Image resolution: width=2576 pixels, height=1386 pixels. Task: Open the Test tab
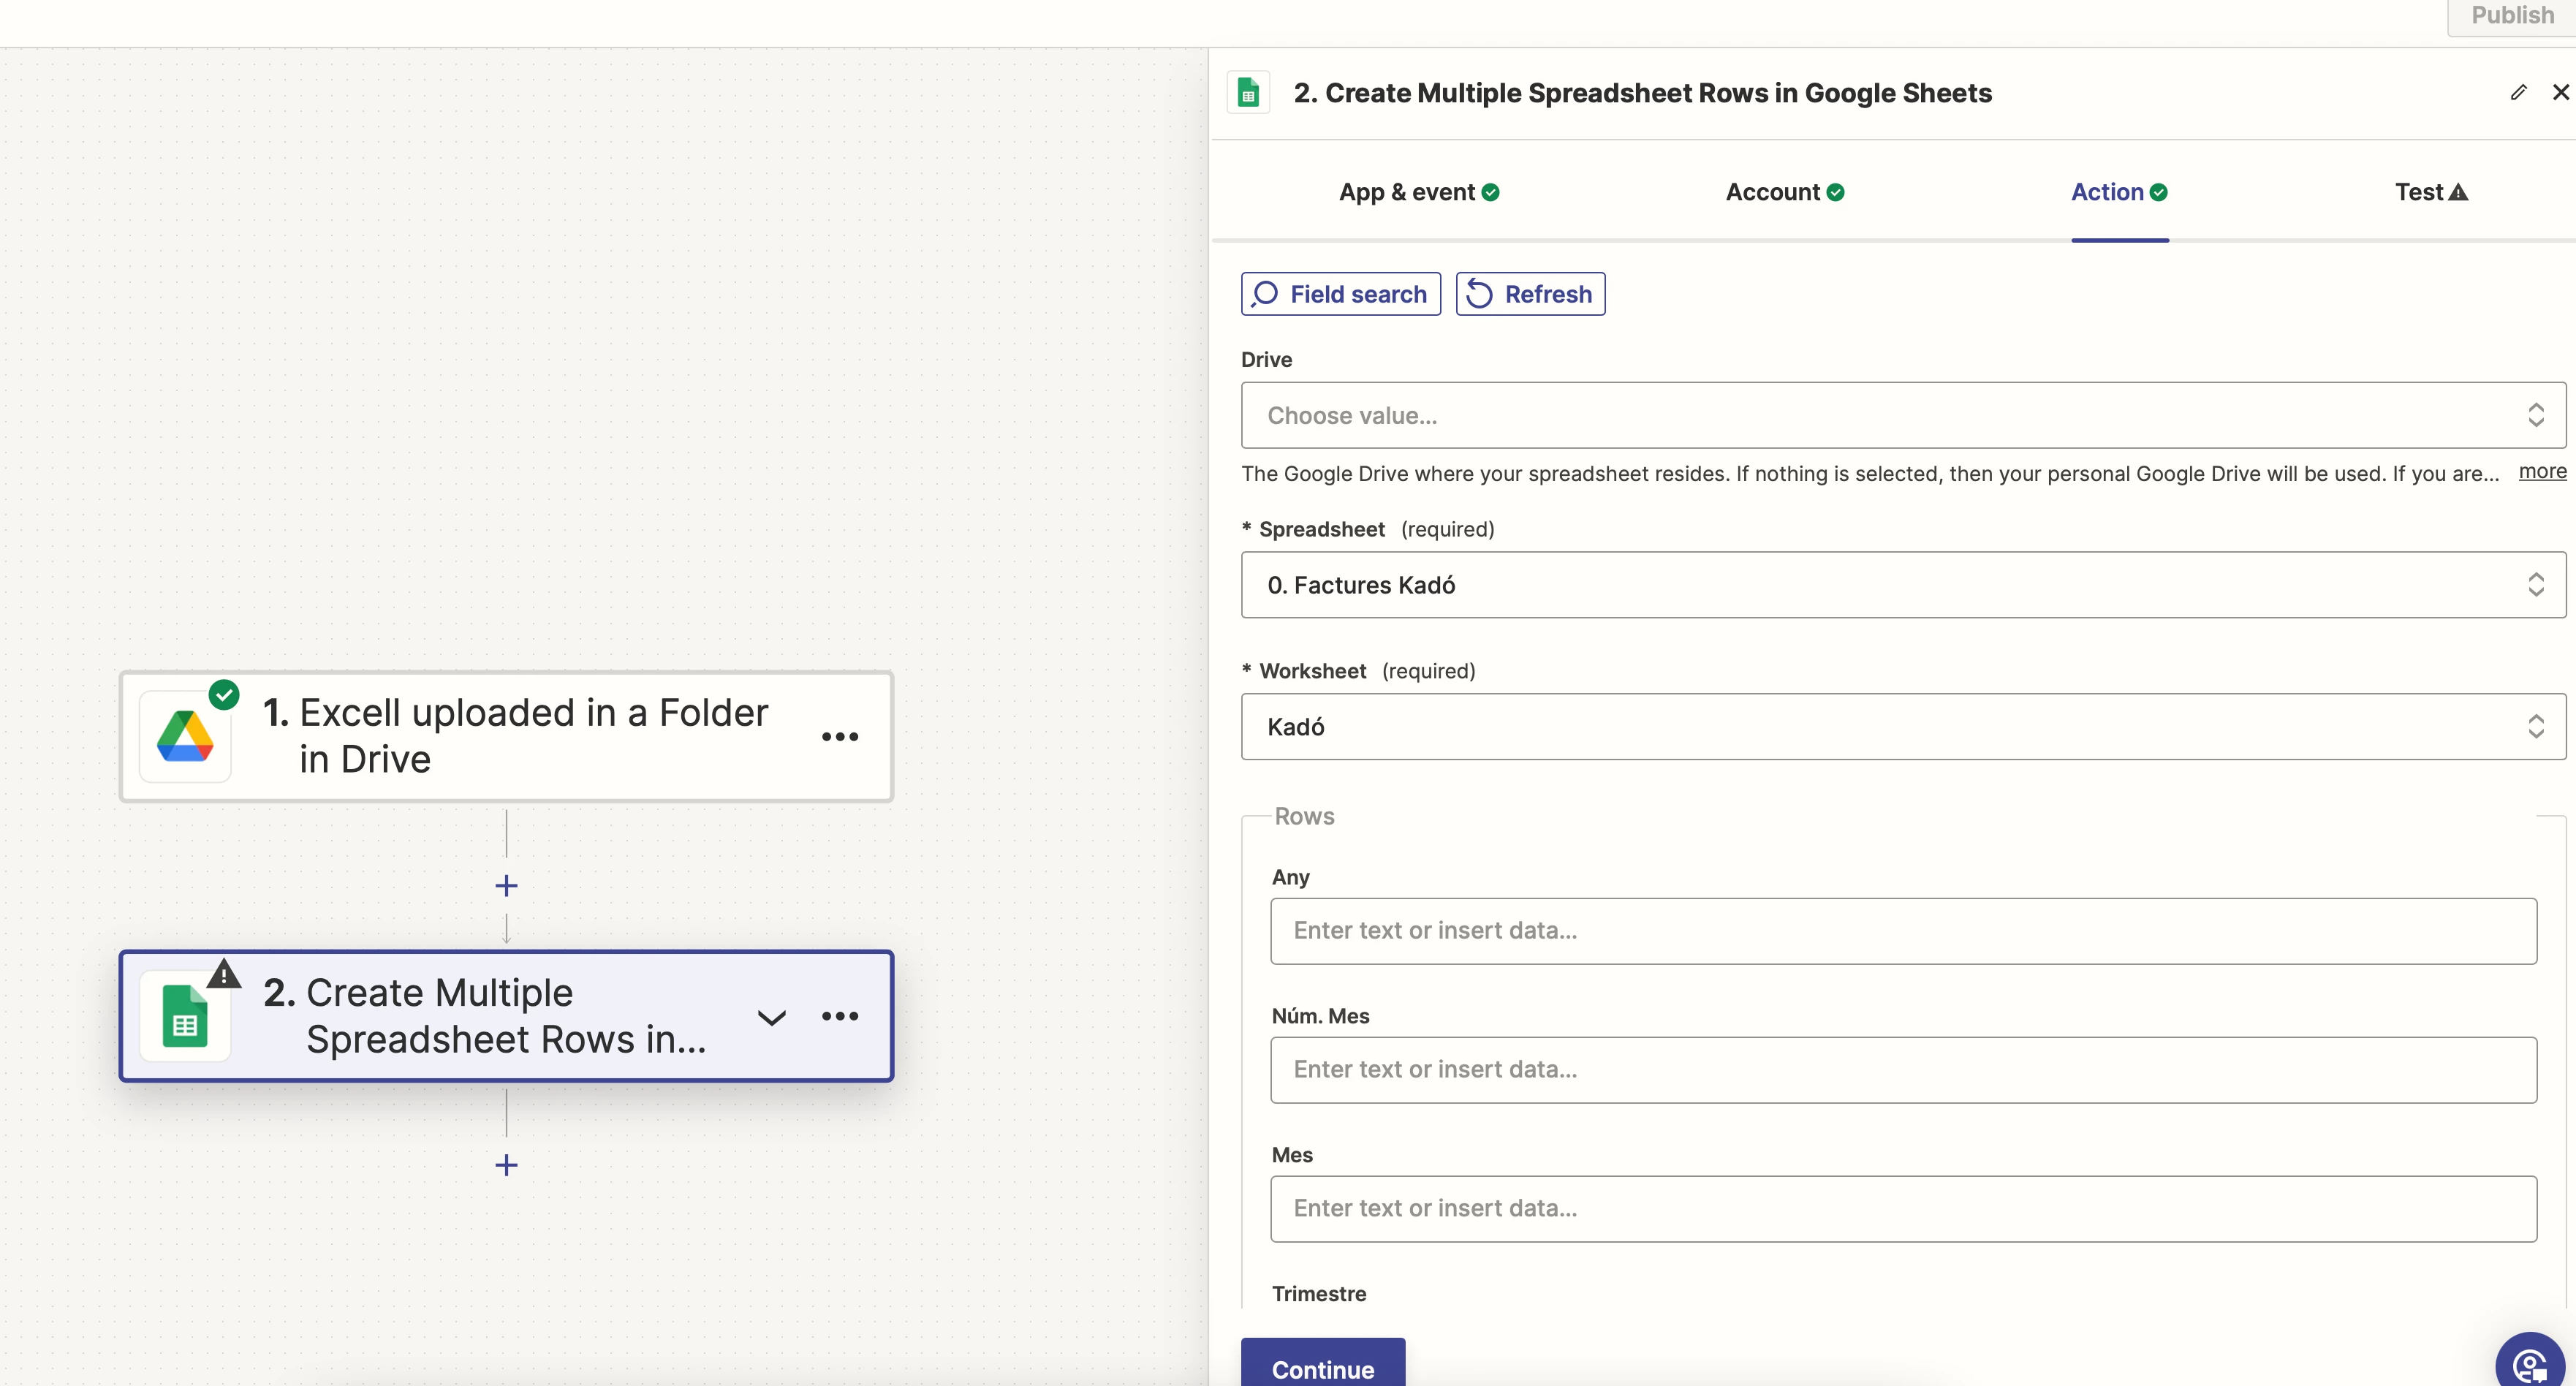[2430, 192]
